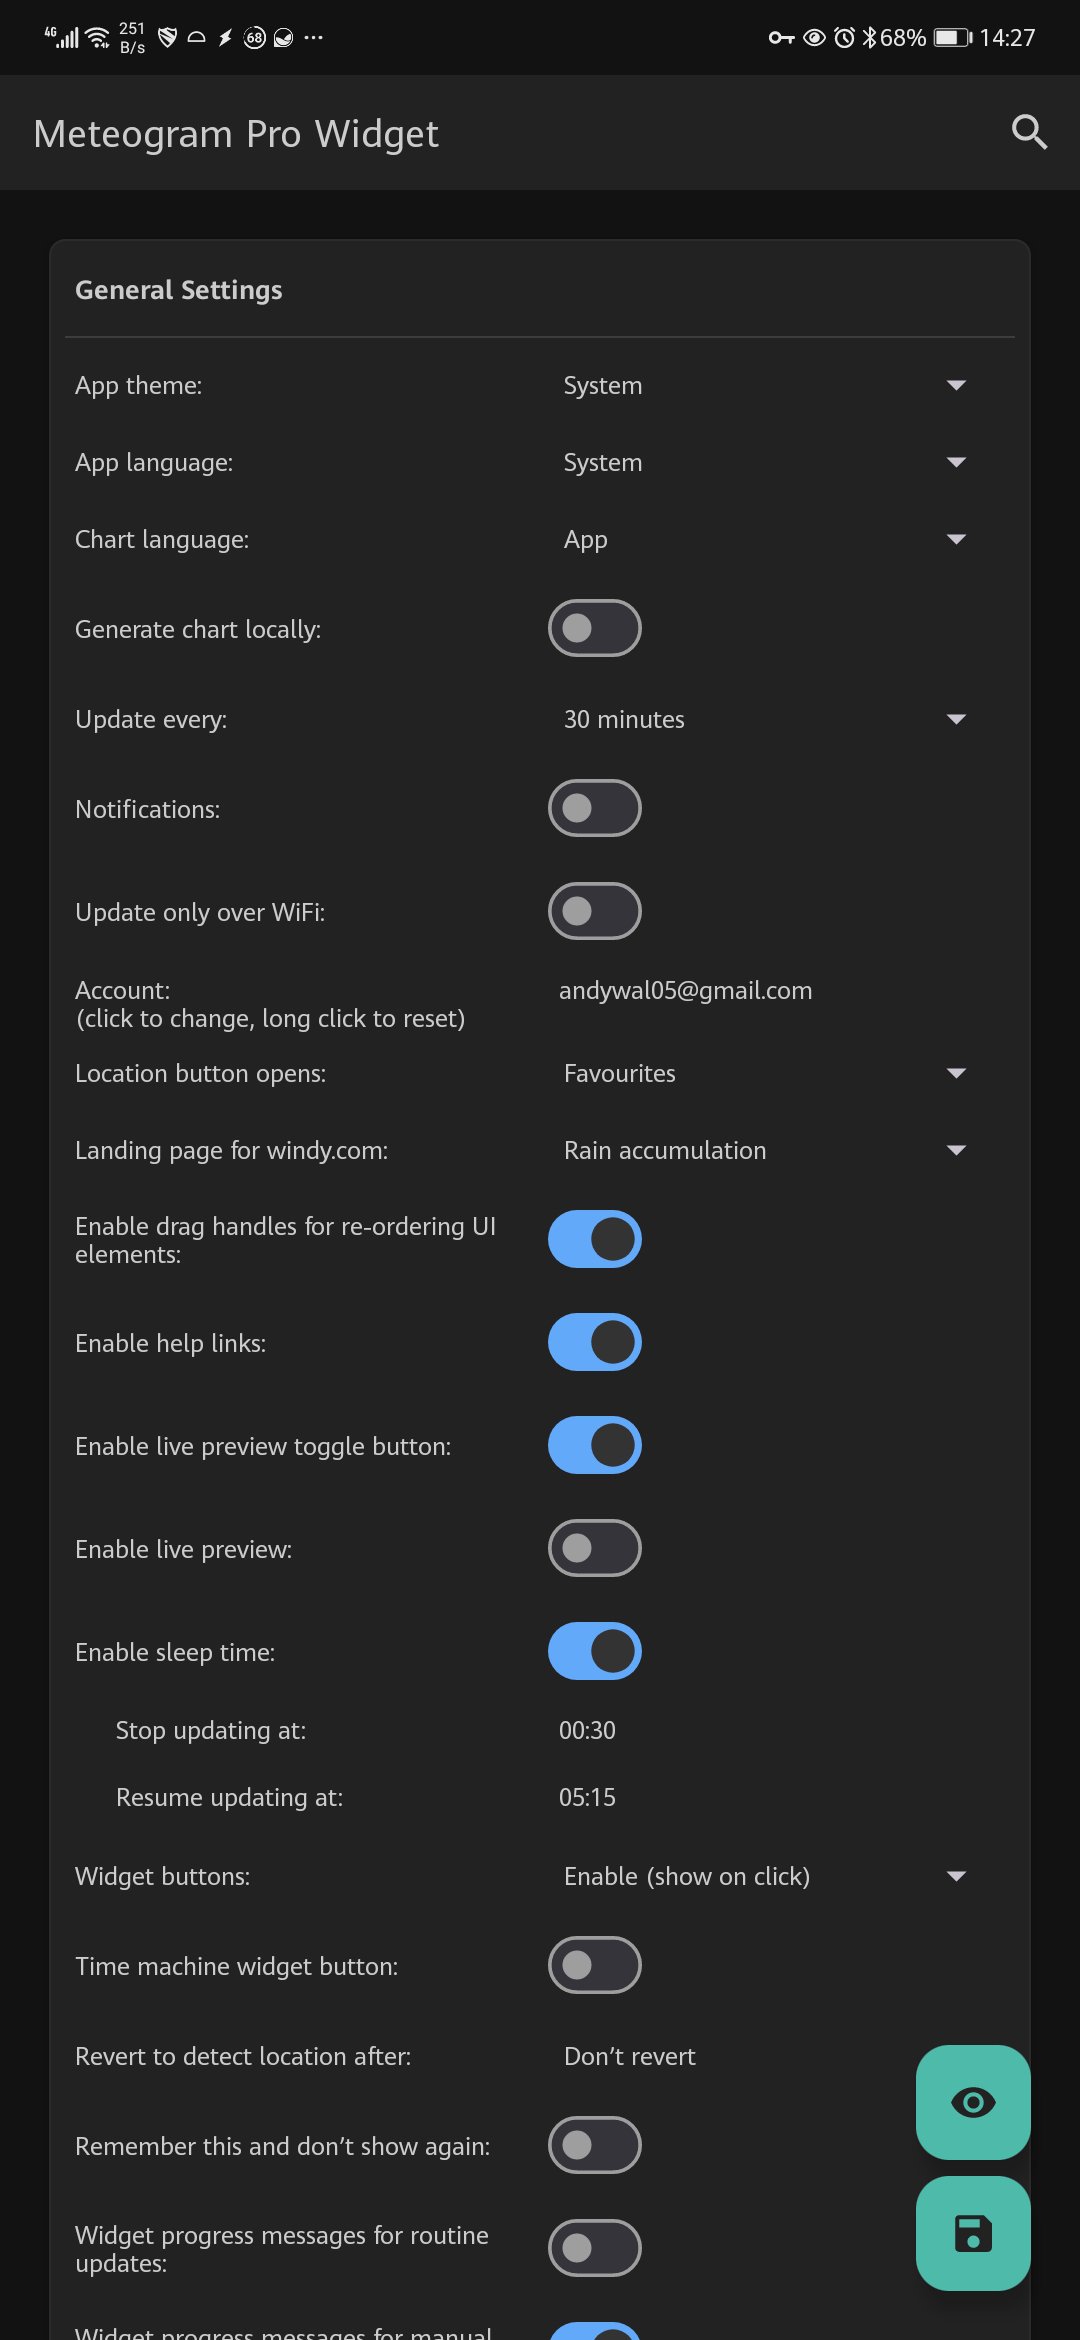Open the App theme dropdown
Viewport: 1080px width, 2340px height.
pyautogui.click(x=764, y=386)
